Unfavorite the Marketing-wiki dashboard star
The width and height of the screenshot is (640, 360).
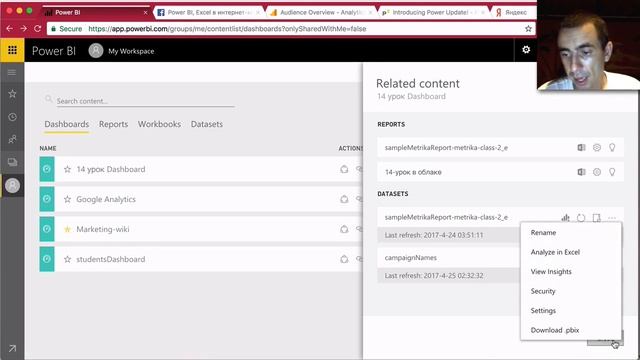click(x=67, y=229)
